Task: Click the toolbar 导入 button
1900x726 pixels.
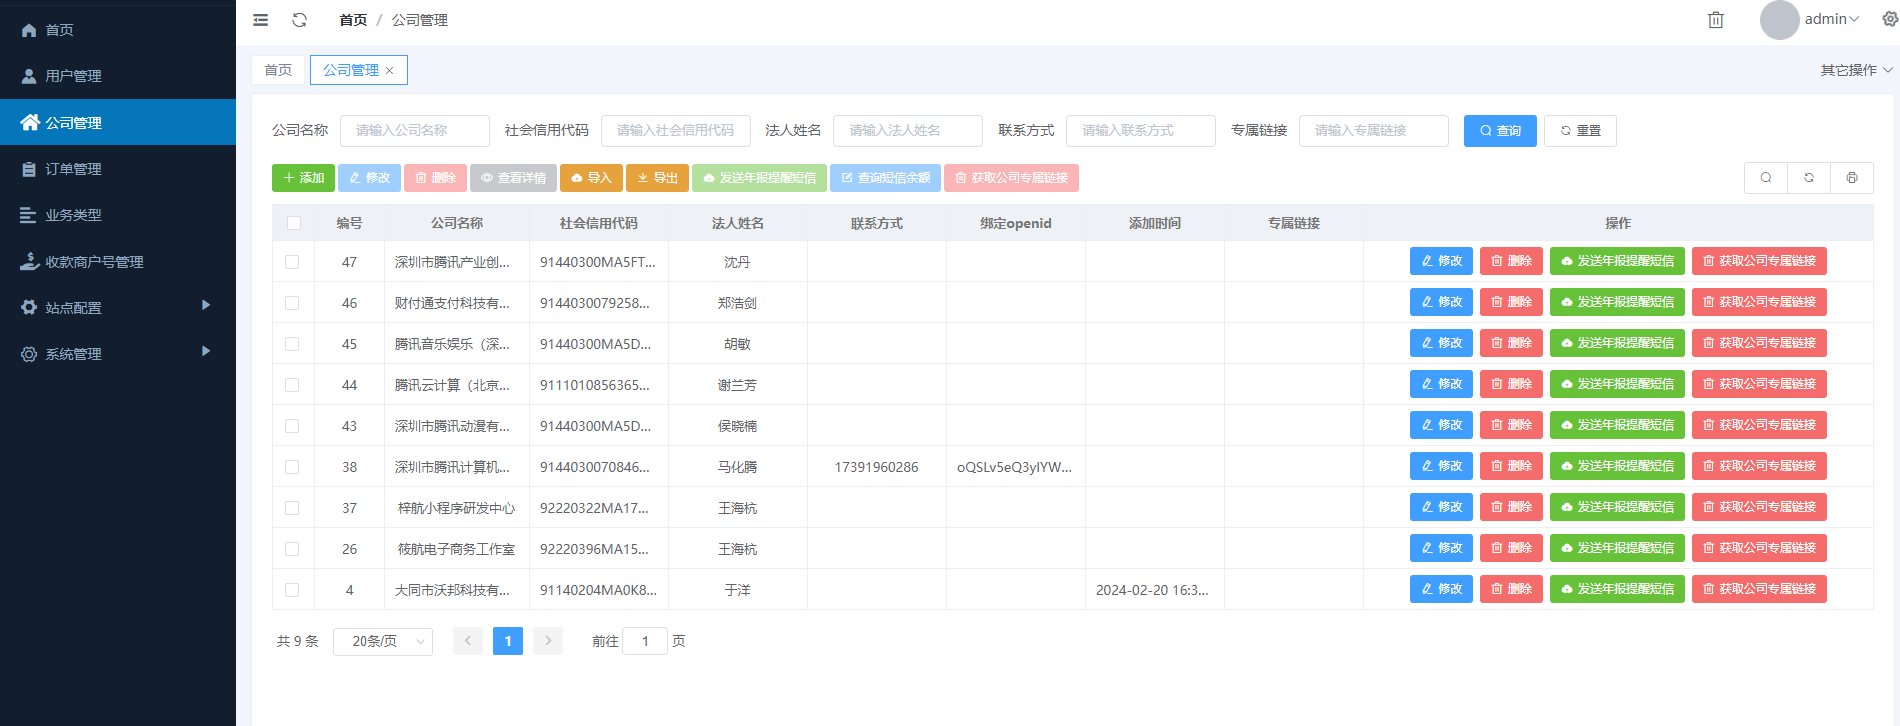Action: 591,178
